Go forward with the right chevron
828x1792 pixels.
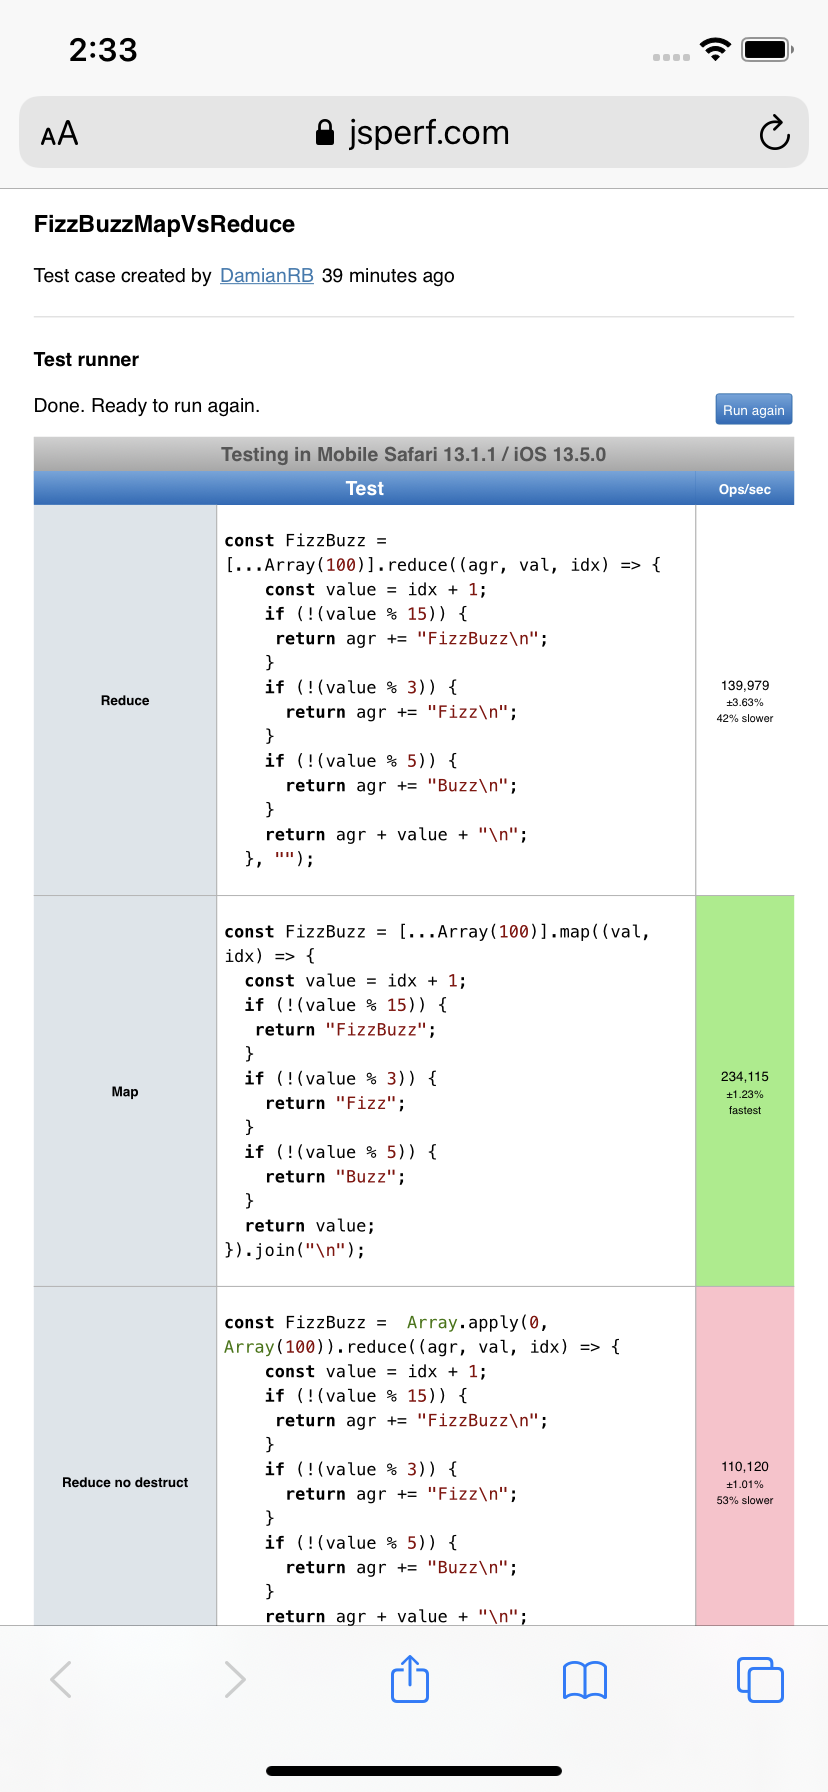[235, 1679]
